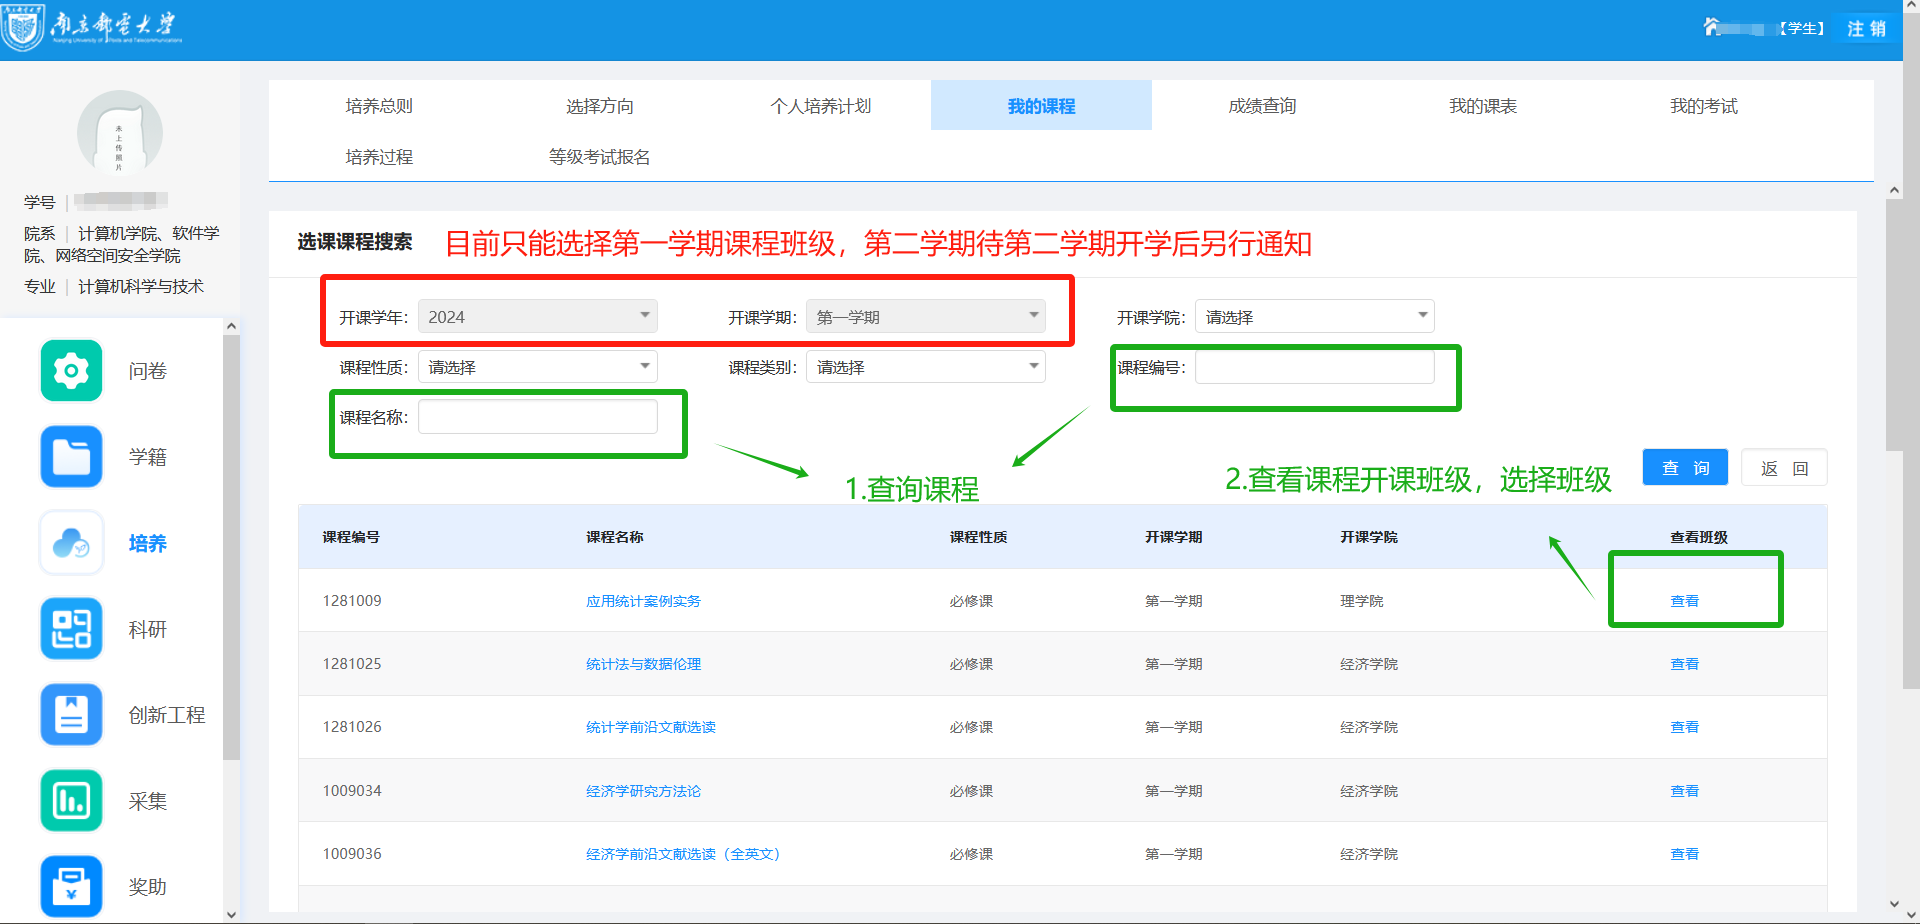This screenshot has height=924, width=1920.
Task: Select the 培养 cloud icon
Action: pyautogui.click(x=71, y=543)
